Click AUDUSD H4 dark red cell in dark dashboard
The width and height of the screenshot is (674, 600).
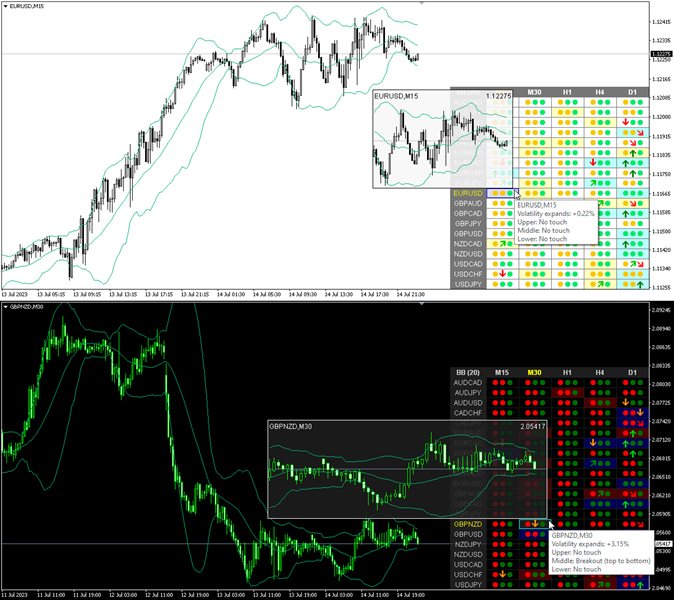point(600,403)
